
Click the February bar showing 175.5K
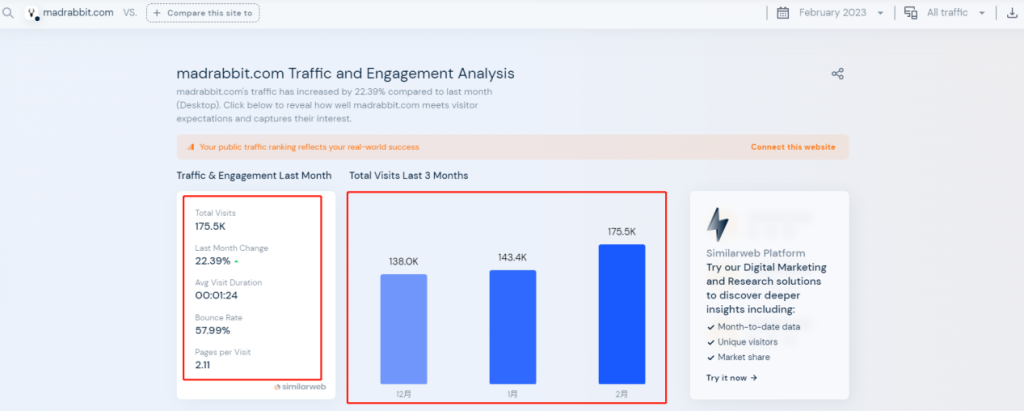tap(622, 314)
